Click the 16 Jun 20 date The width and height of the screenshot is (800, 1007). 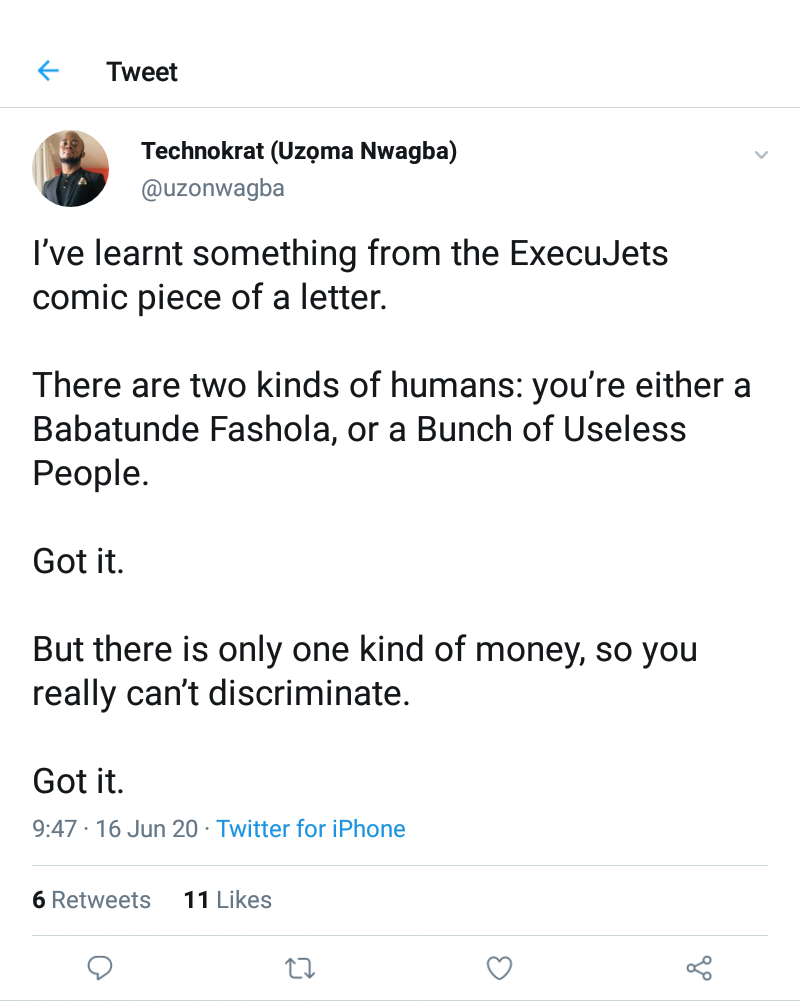[x=147, y=829]
